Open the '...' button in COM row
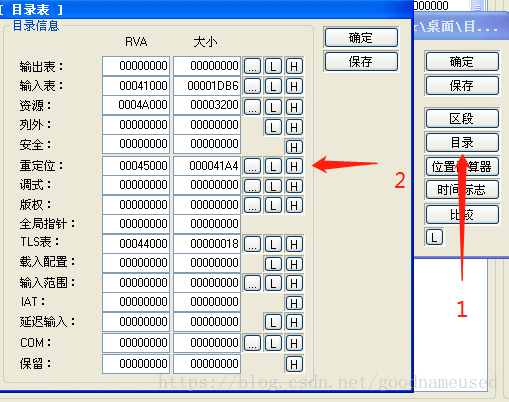Screen dimensions: 509x402 [252, 343]
